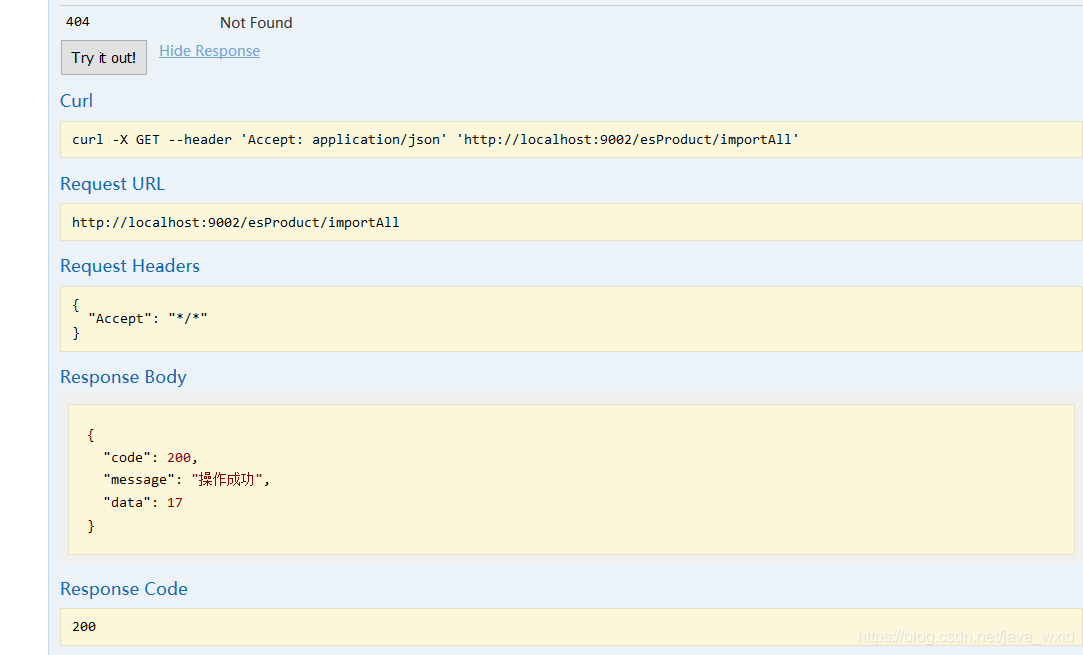Click the Response Body heading
Image resolution: width=1083 pixels, height=655 pixels.
click(123, 377)
